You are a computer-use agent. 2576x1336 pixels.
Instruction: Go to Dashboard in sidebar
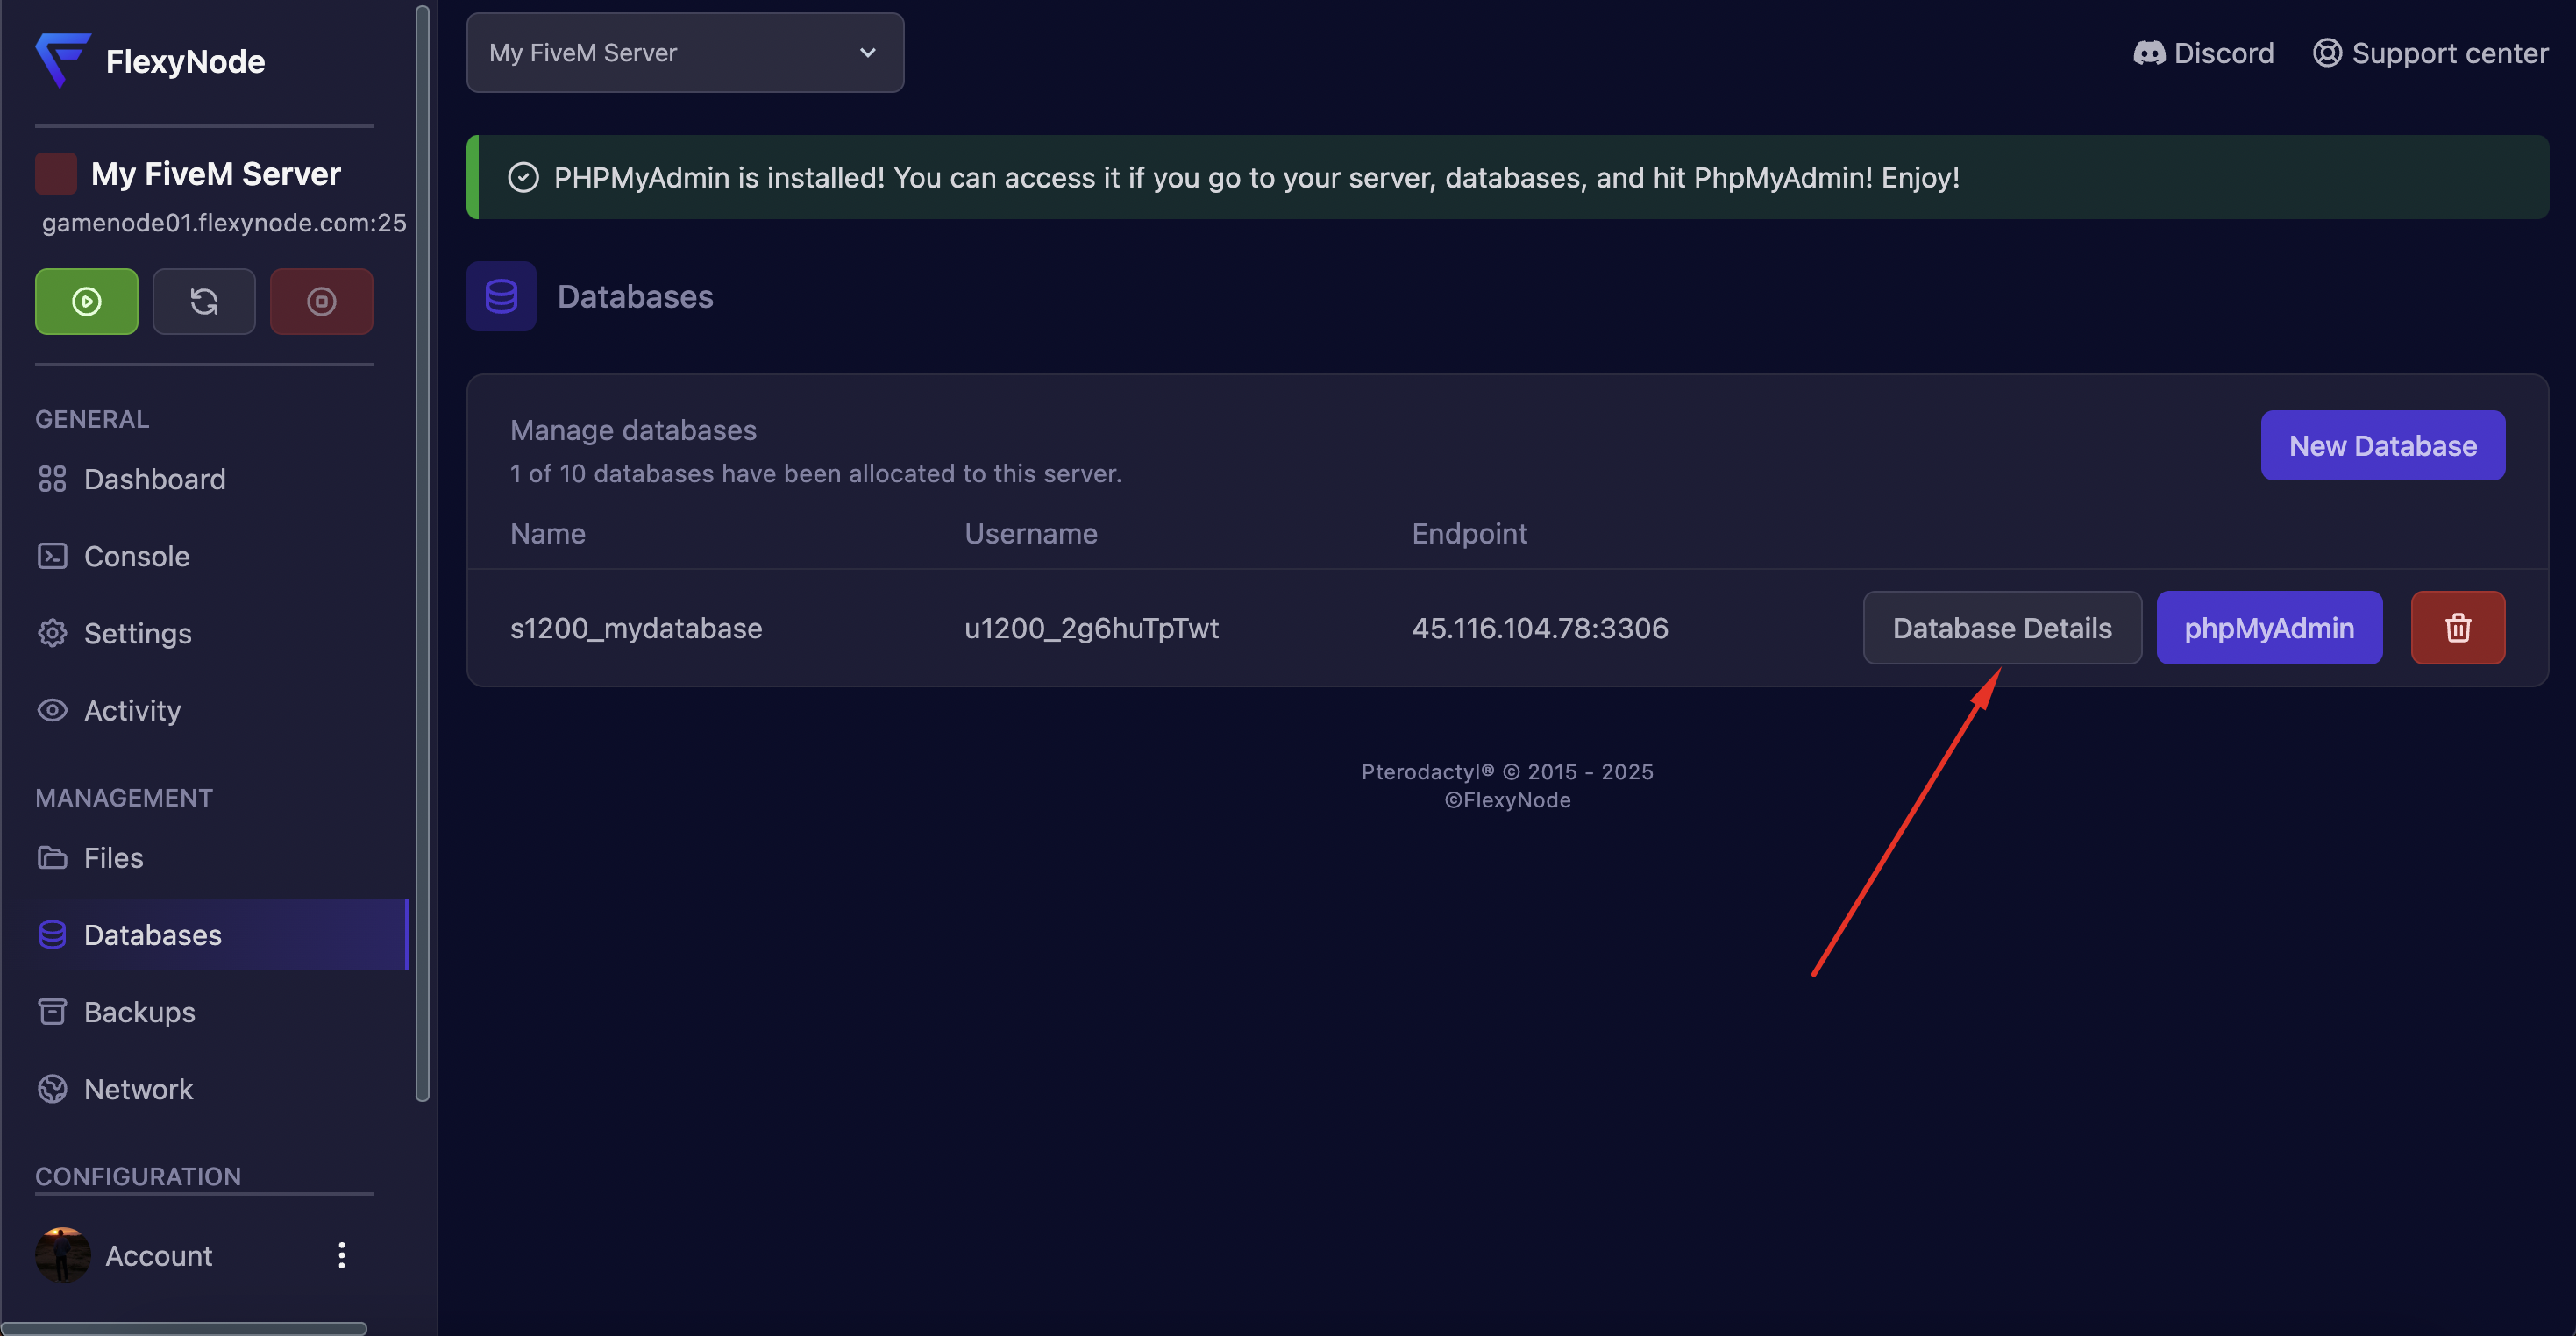click(x=154, y=479)
